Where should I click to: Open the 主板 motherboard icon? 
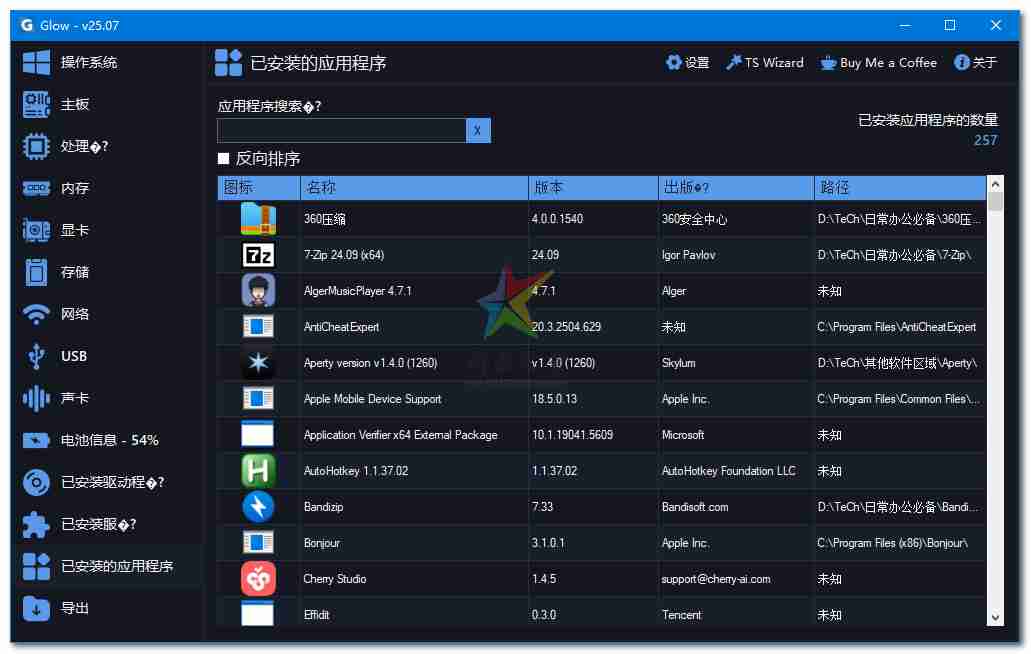pos(36,104)
